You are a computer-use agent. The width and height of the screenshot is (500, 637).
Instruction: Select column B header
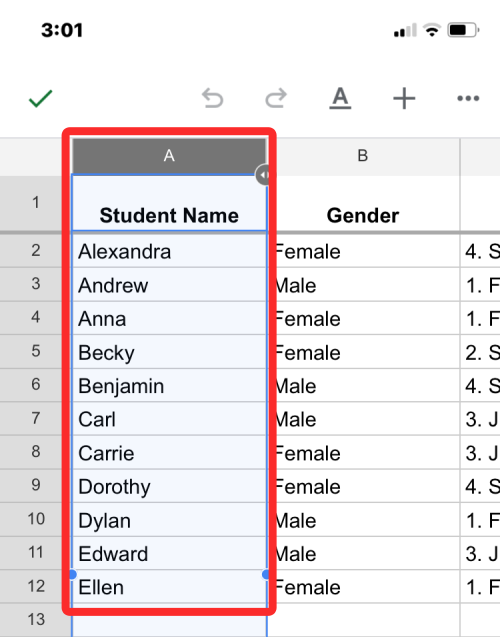[x=363, y=156]
